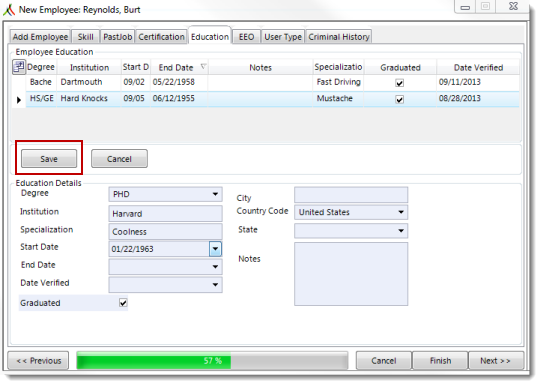Open the PastJob tab
The height and width of the screenshot is (386, 541).
tap(118, 37)
